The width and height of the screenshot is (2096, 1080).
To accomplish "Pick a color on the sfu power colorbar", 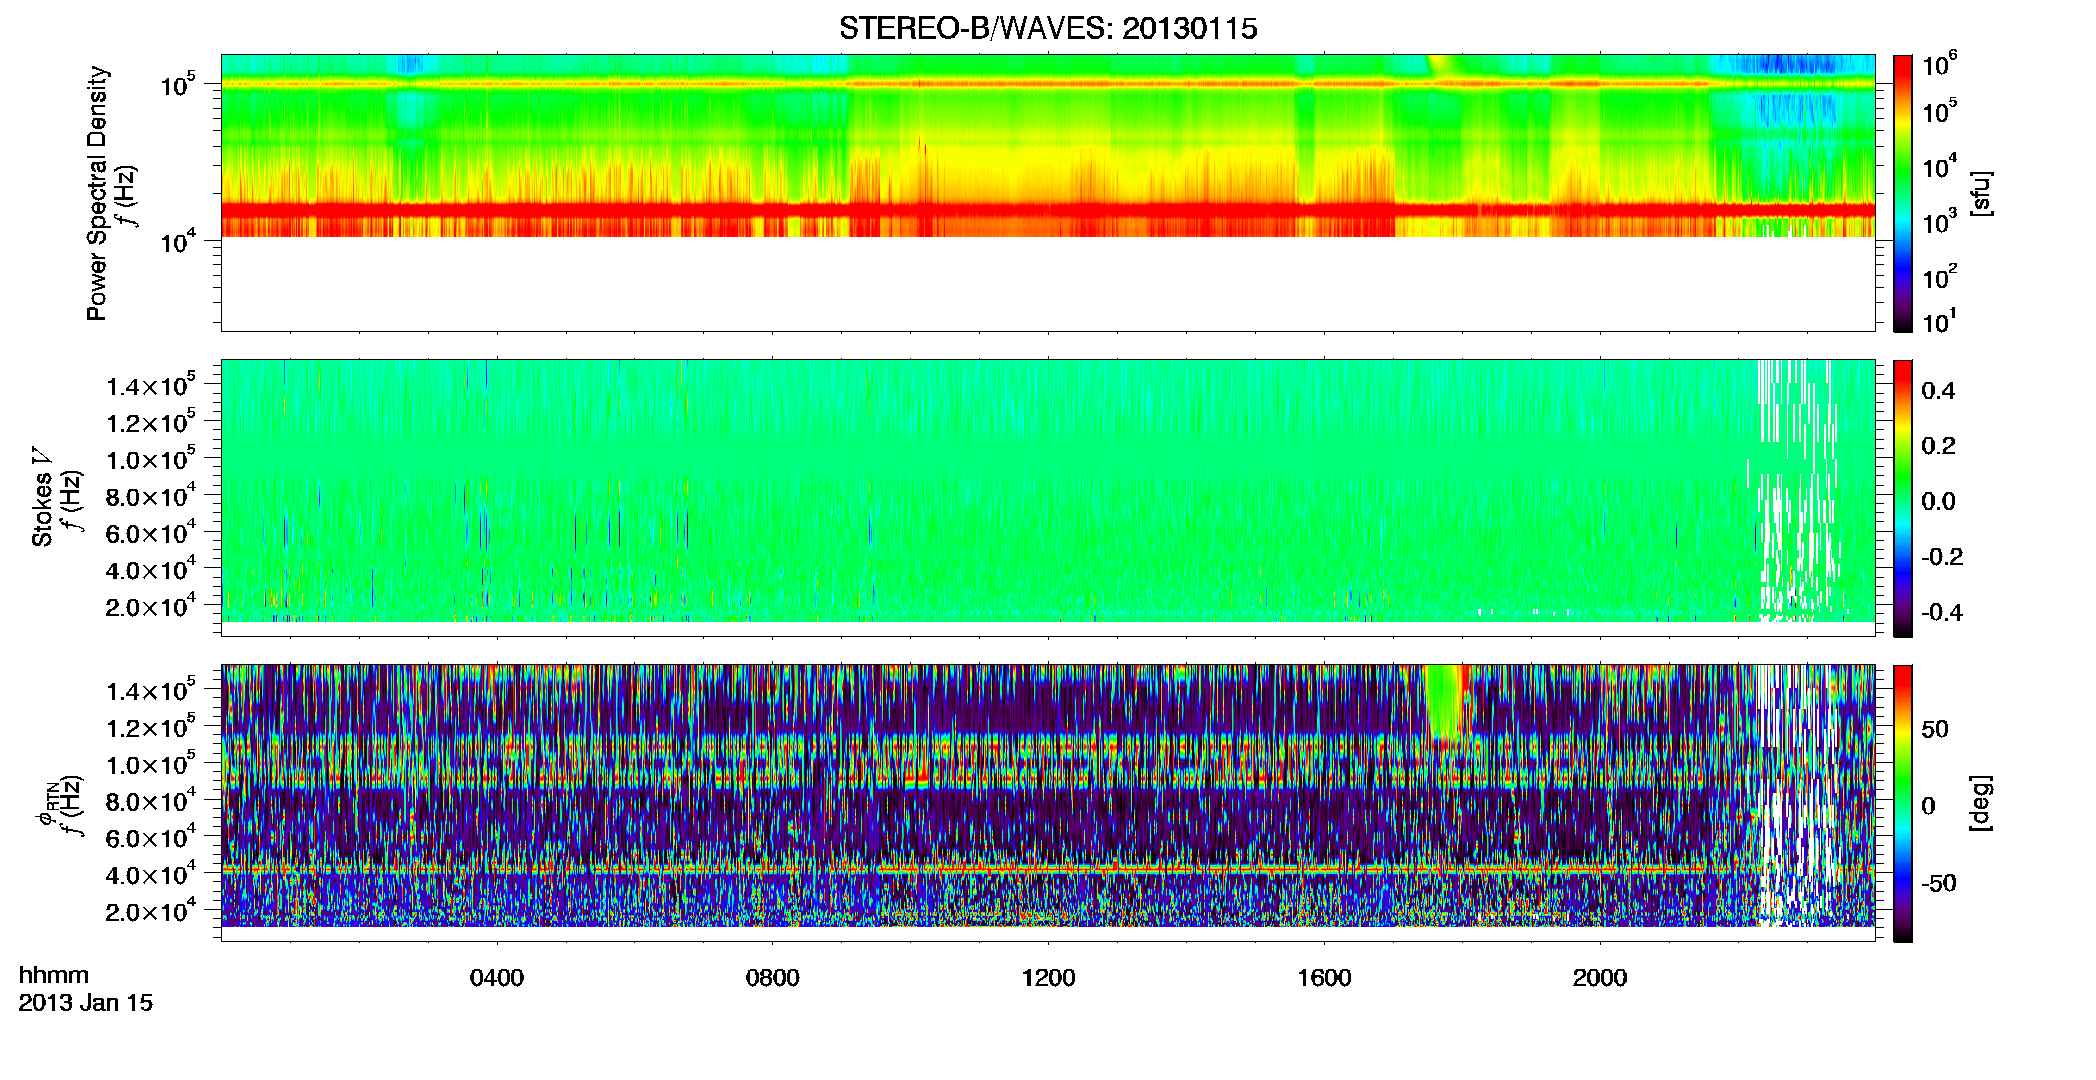I will click(1903, 193).
